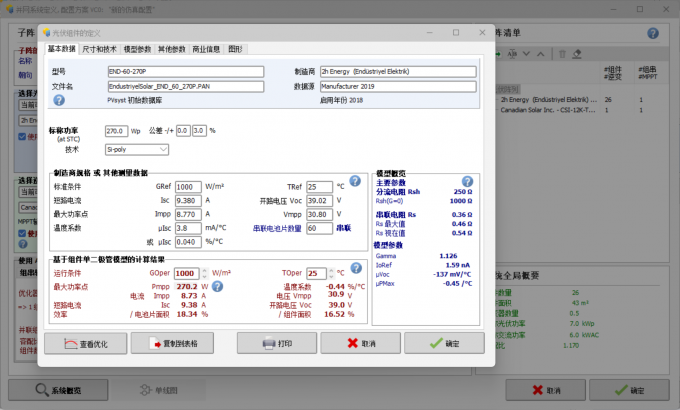680x410 pixels.
Task: Click GOper field 1000
Action: click(x=187, y=273)
